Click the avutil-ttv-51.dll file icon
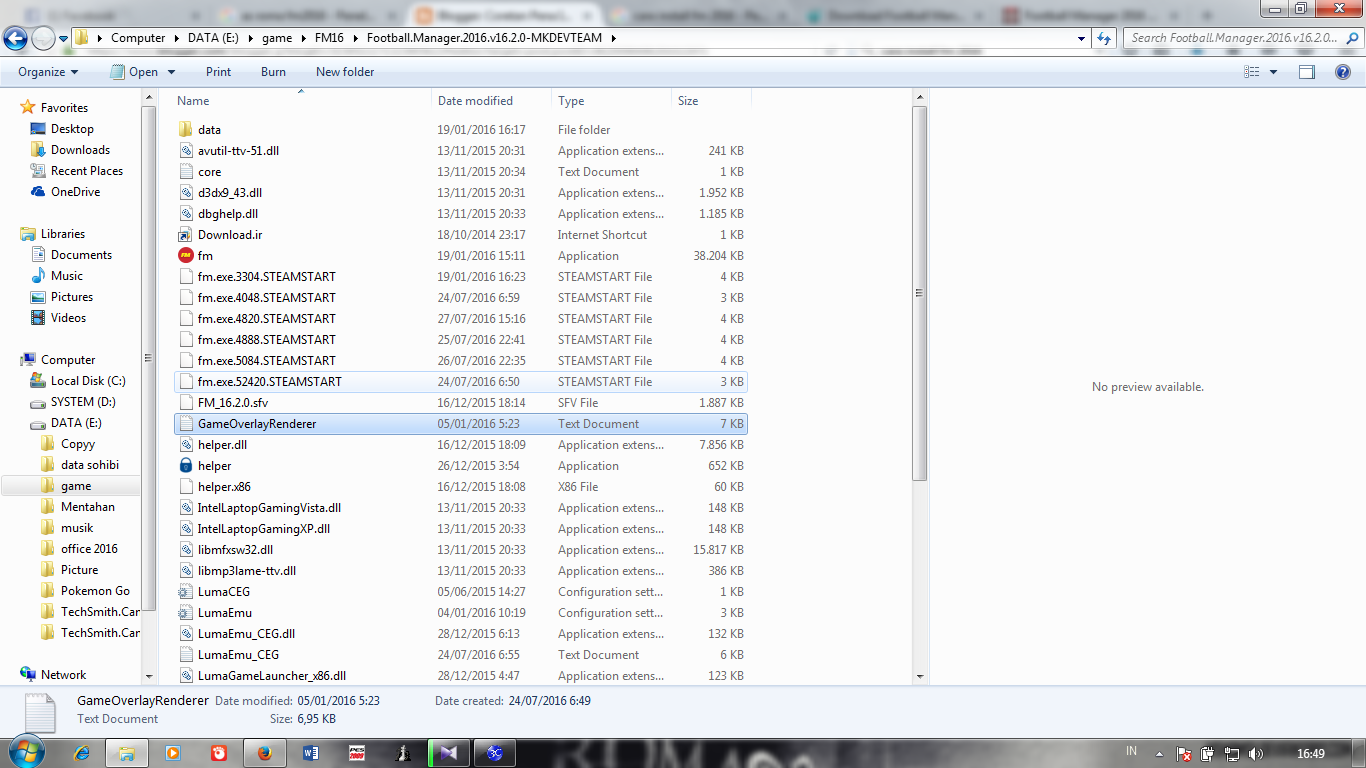1366x768 pixels. (x=185, y=151)
